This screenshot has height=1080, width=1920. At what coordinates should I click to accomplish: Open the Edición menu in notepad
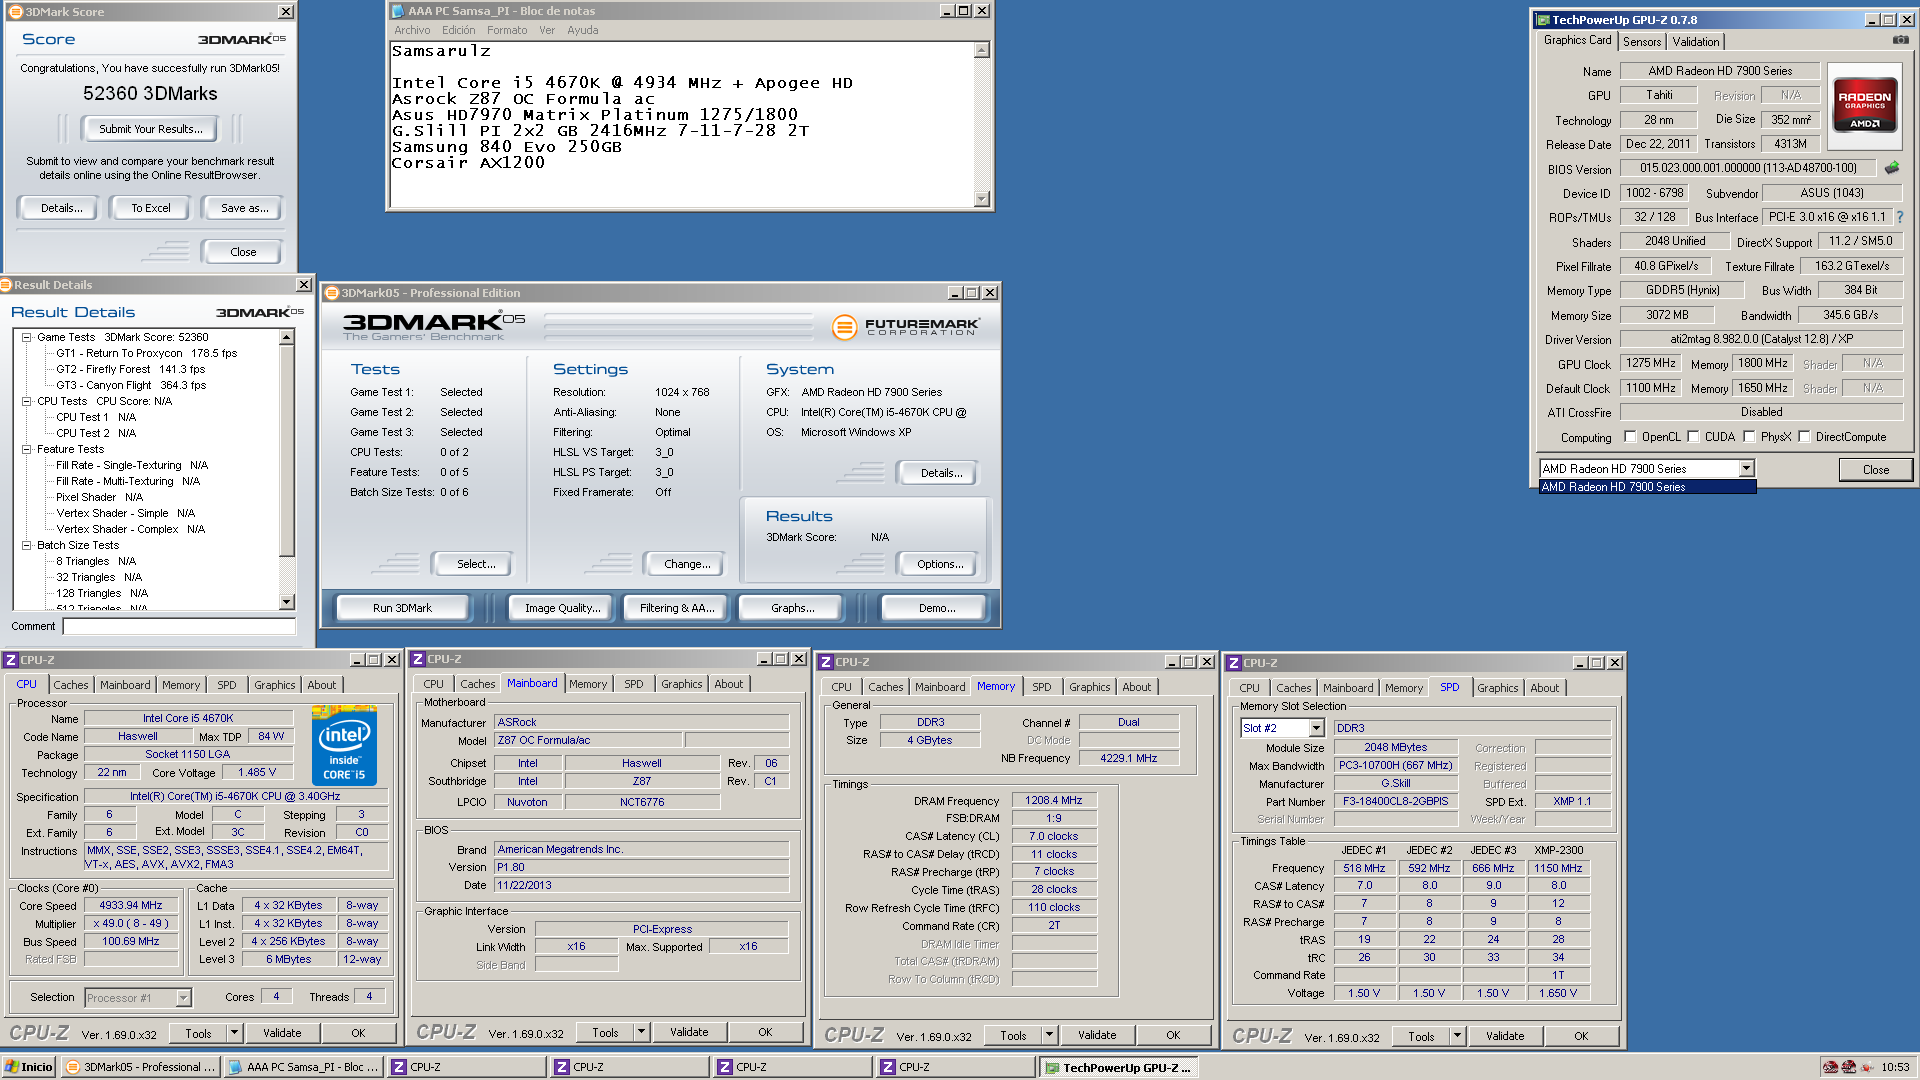click(459, 30)
